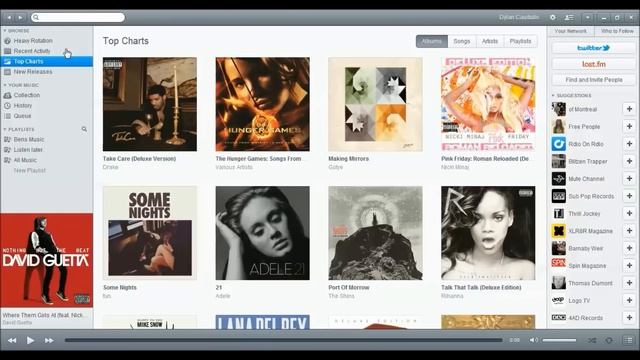Follow 4AD Records with plus button
640x360 pixels.
coord(629,318)
